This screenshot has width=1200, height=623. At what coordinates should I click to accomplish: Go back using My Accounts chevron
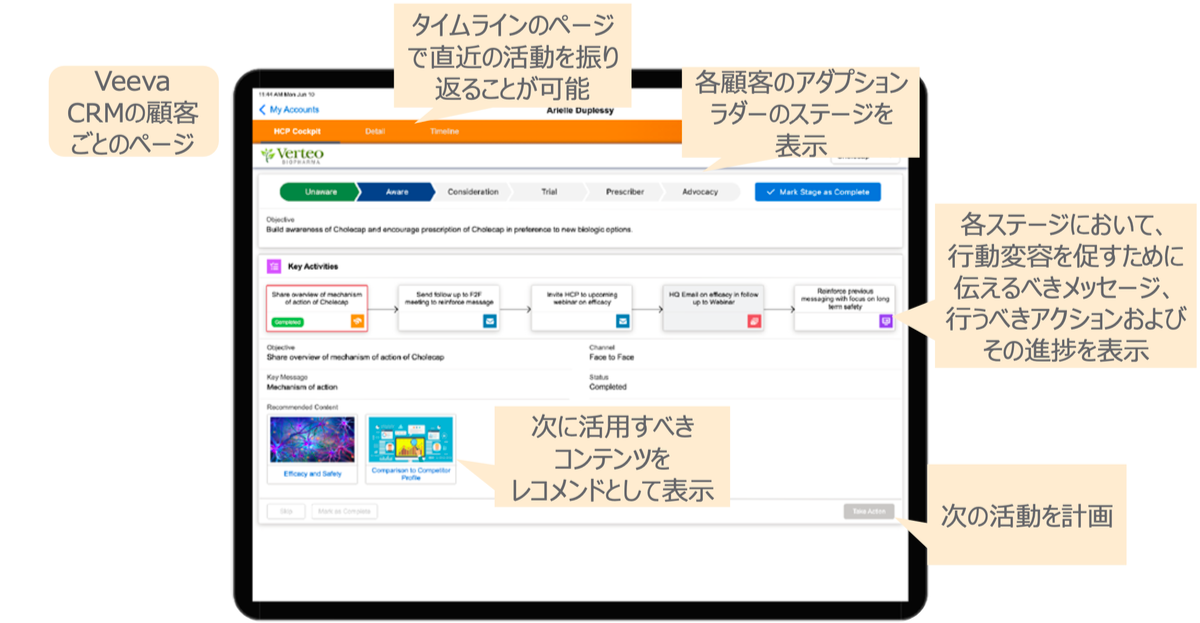[264, 109]
